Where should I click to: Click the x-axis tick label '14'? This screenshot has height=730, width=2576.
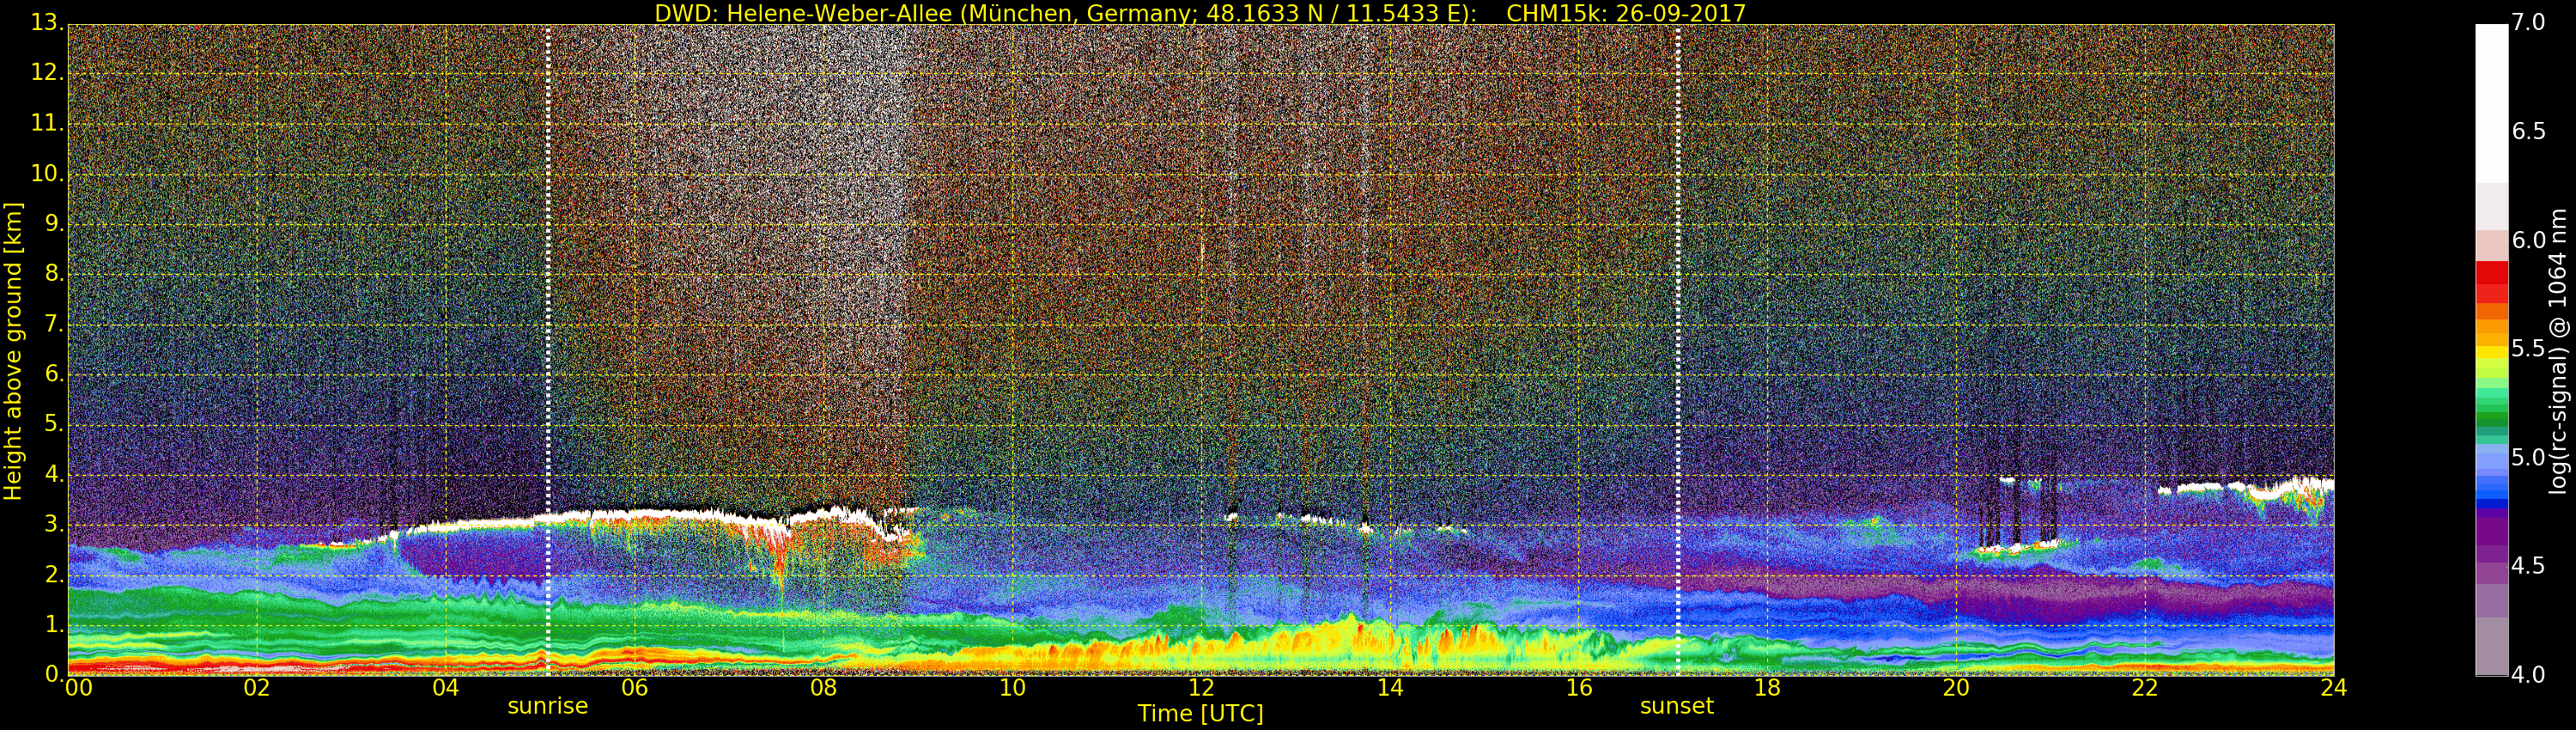coord(1390,687)
